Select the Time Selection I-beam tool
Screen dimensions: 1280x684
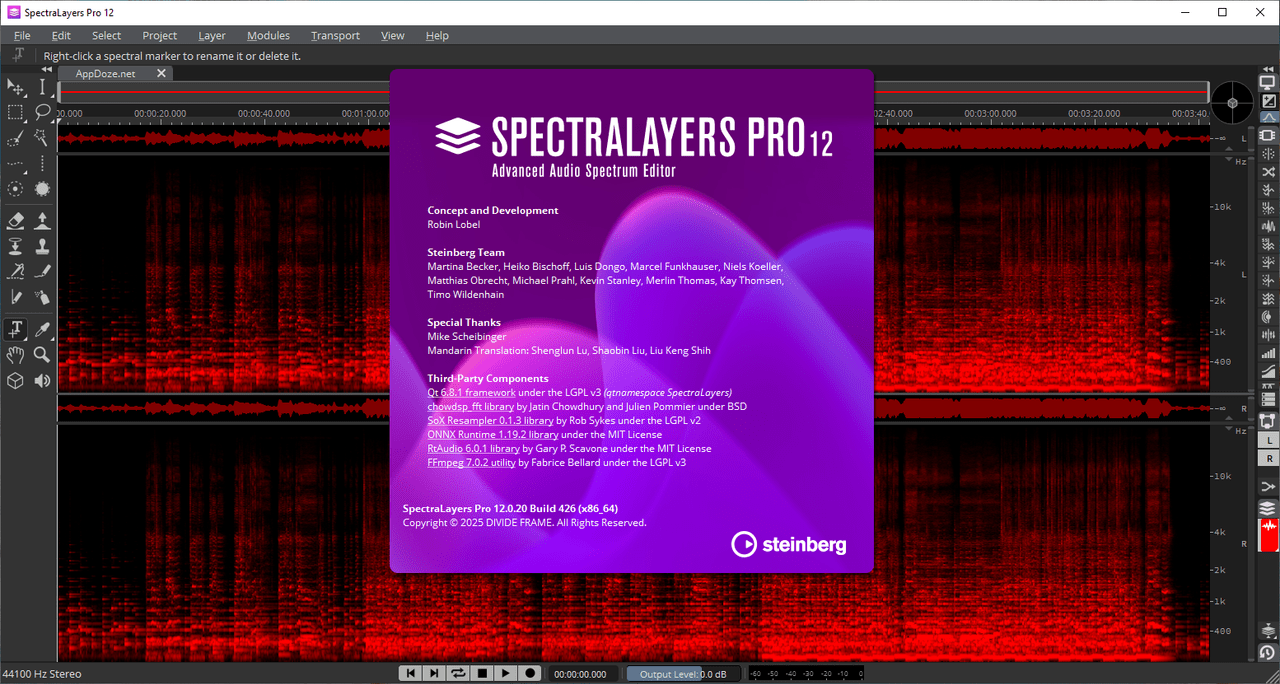point(42,89)
